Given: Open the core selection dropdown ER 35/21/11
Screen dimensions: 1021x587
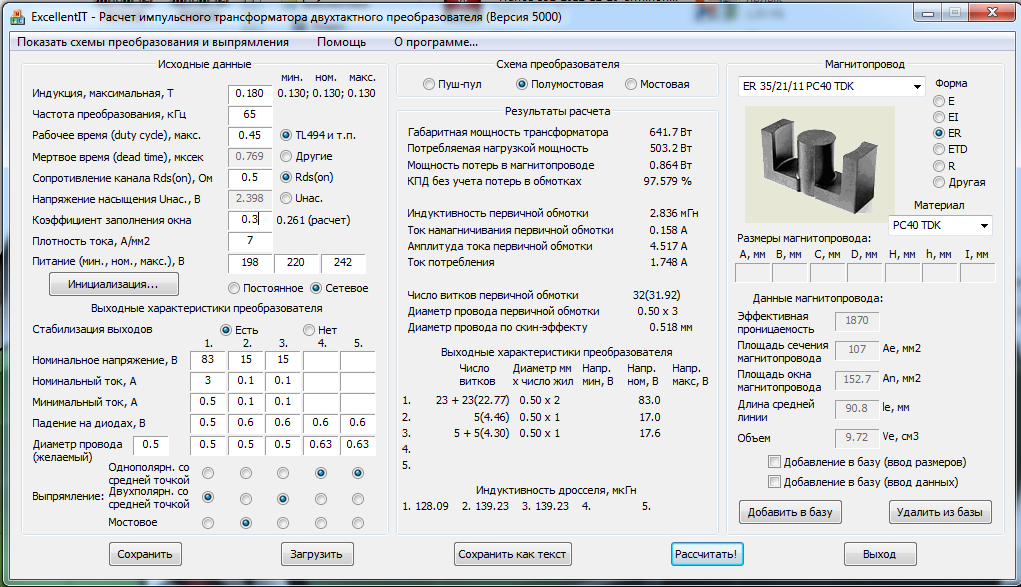Looking at the screenshot, I should pos(832,86).
